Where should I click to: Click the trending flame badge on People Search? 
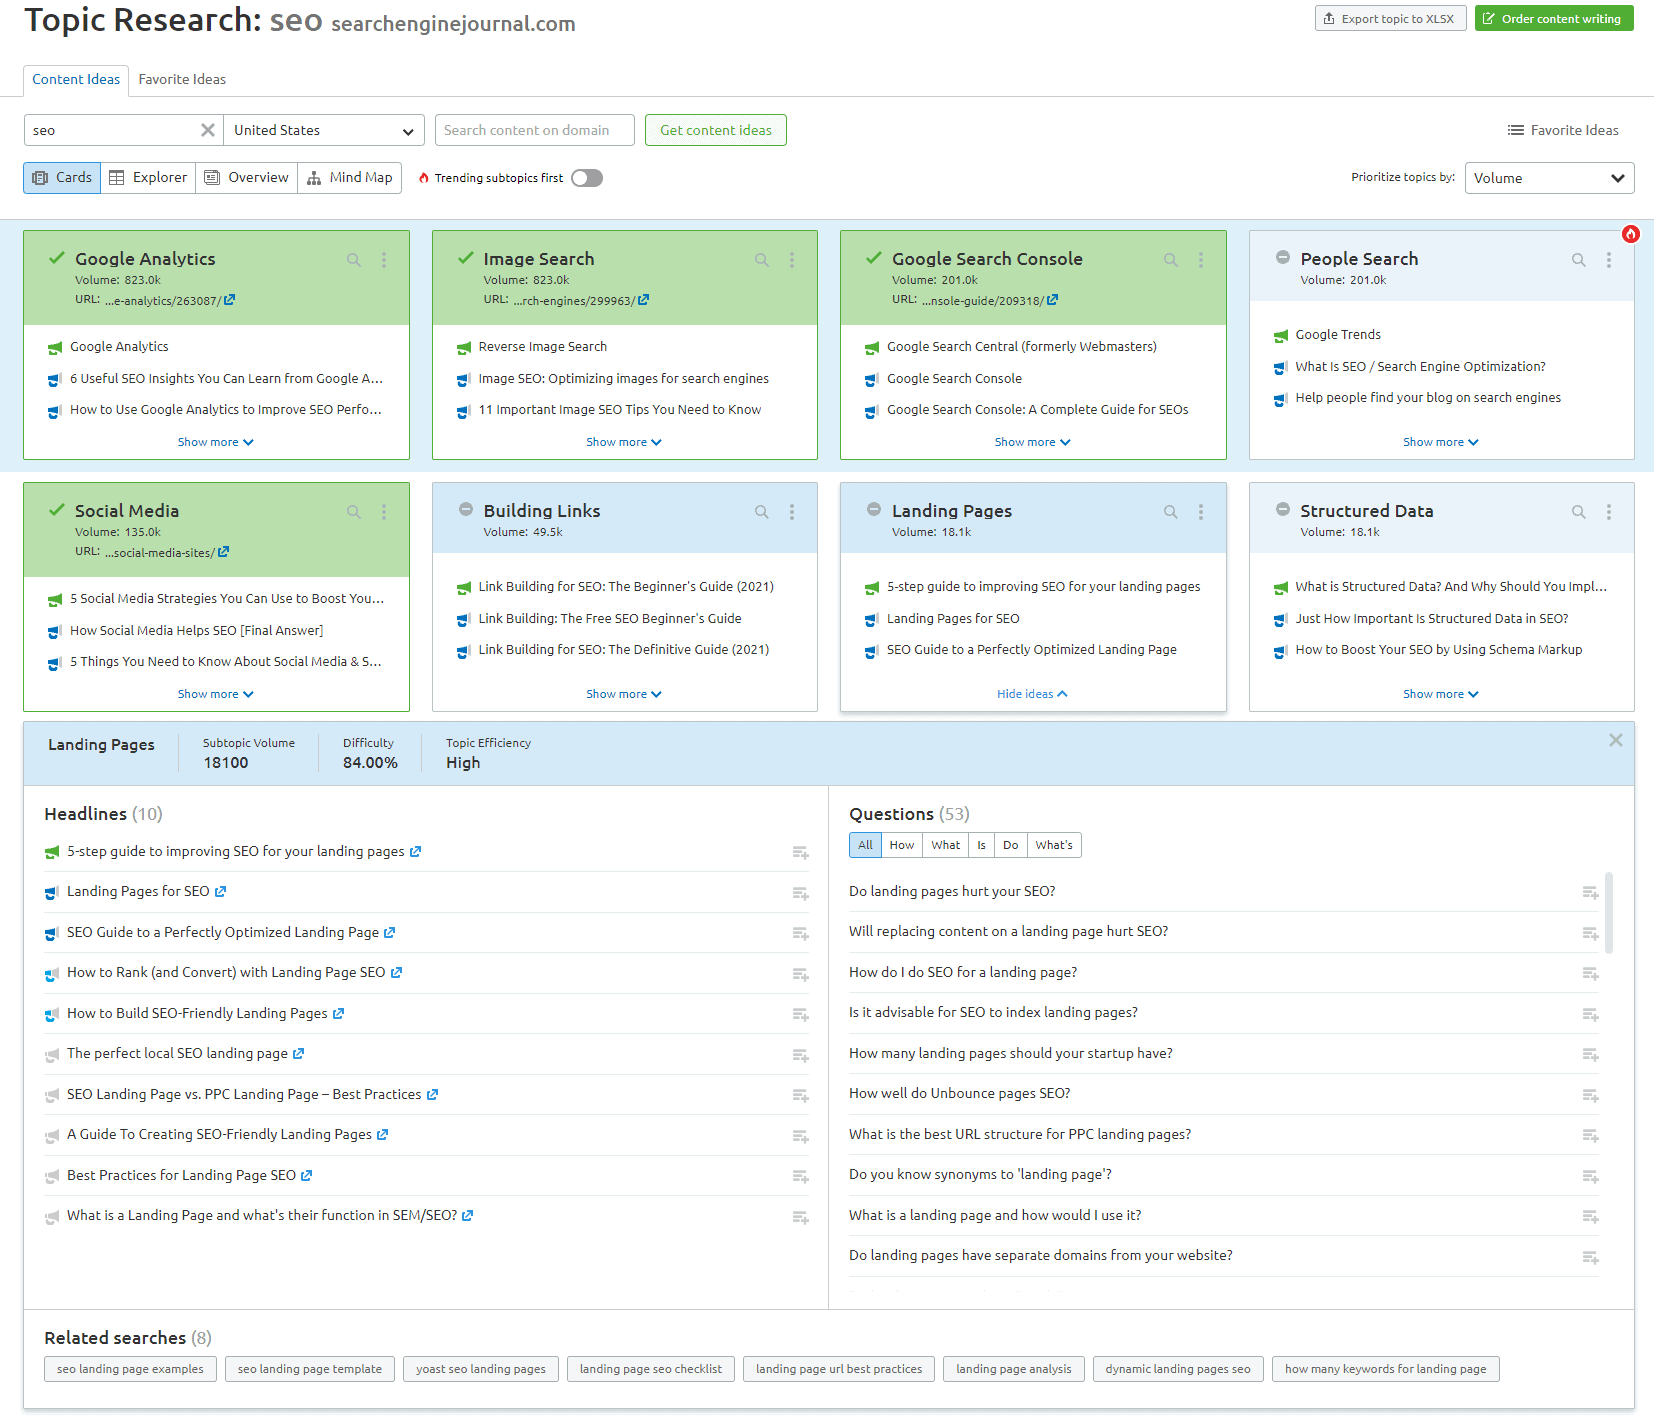point(1631,234)
